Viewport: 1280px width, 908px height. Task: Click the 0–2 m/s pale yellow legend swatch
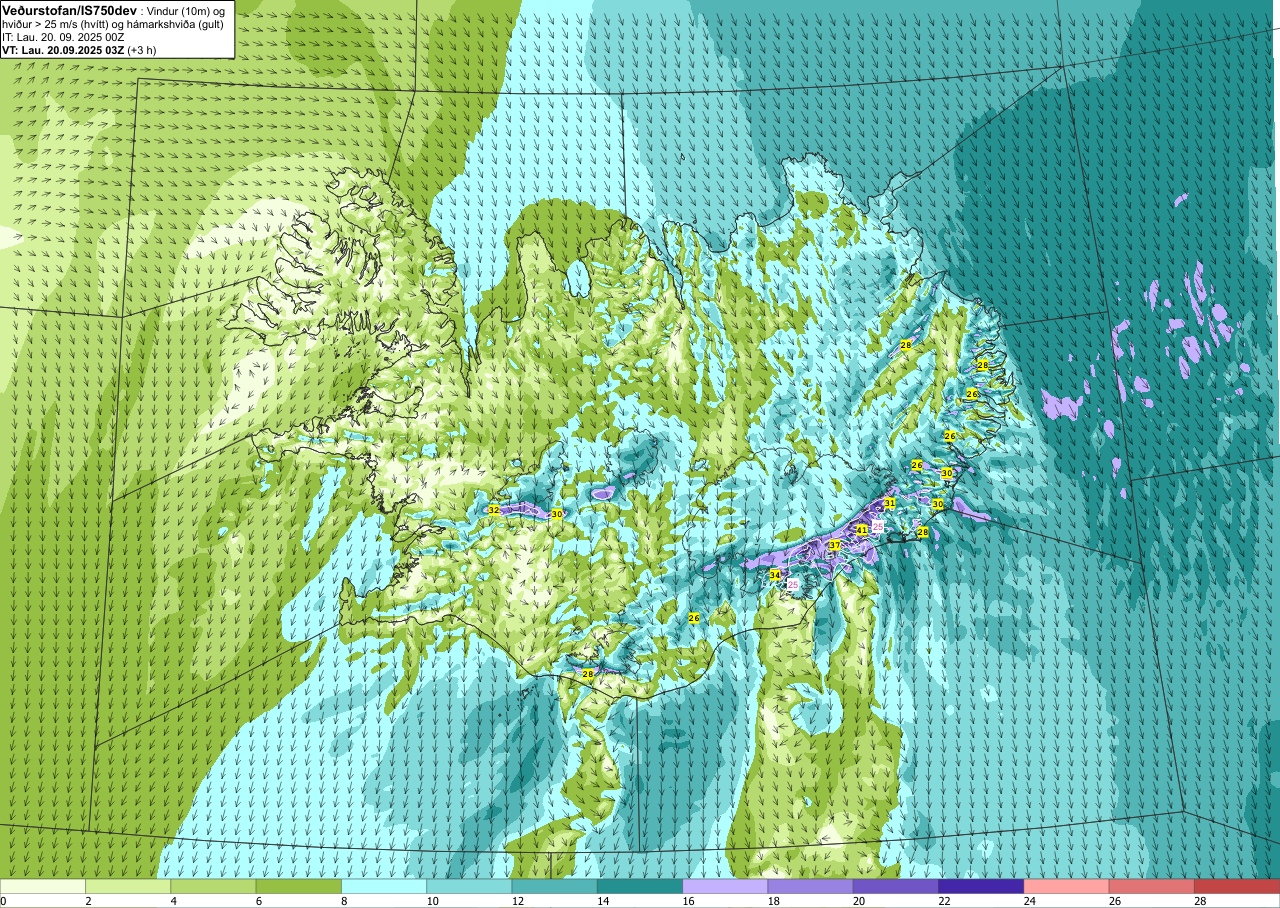coord(43,886)
